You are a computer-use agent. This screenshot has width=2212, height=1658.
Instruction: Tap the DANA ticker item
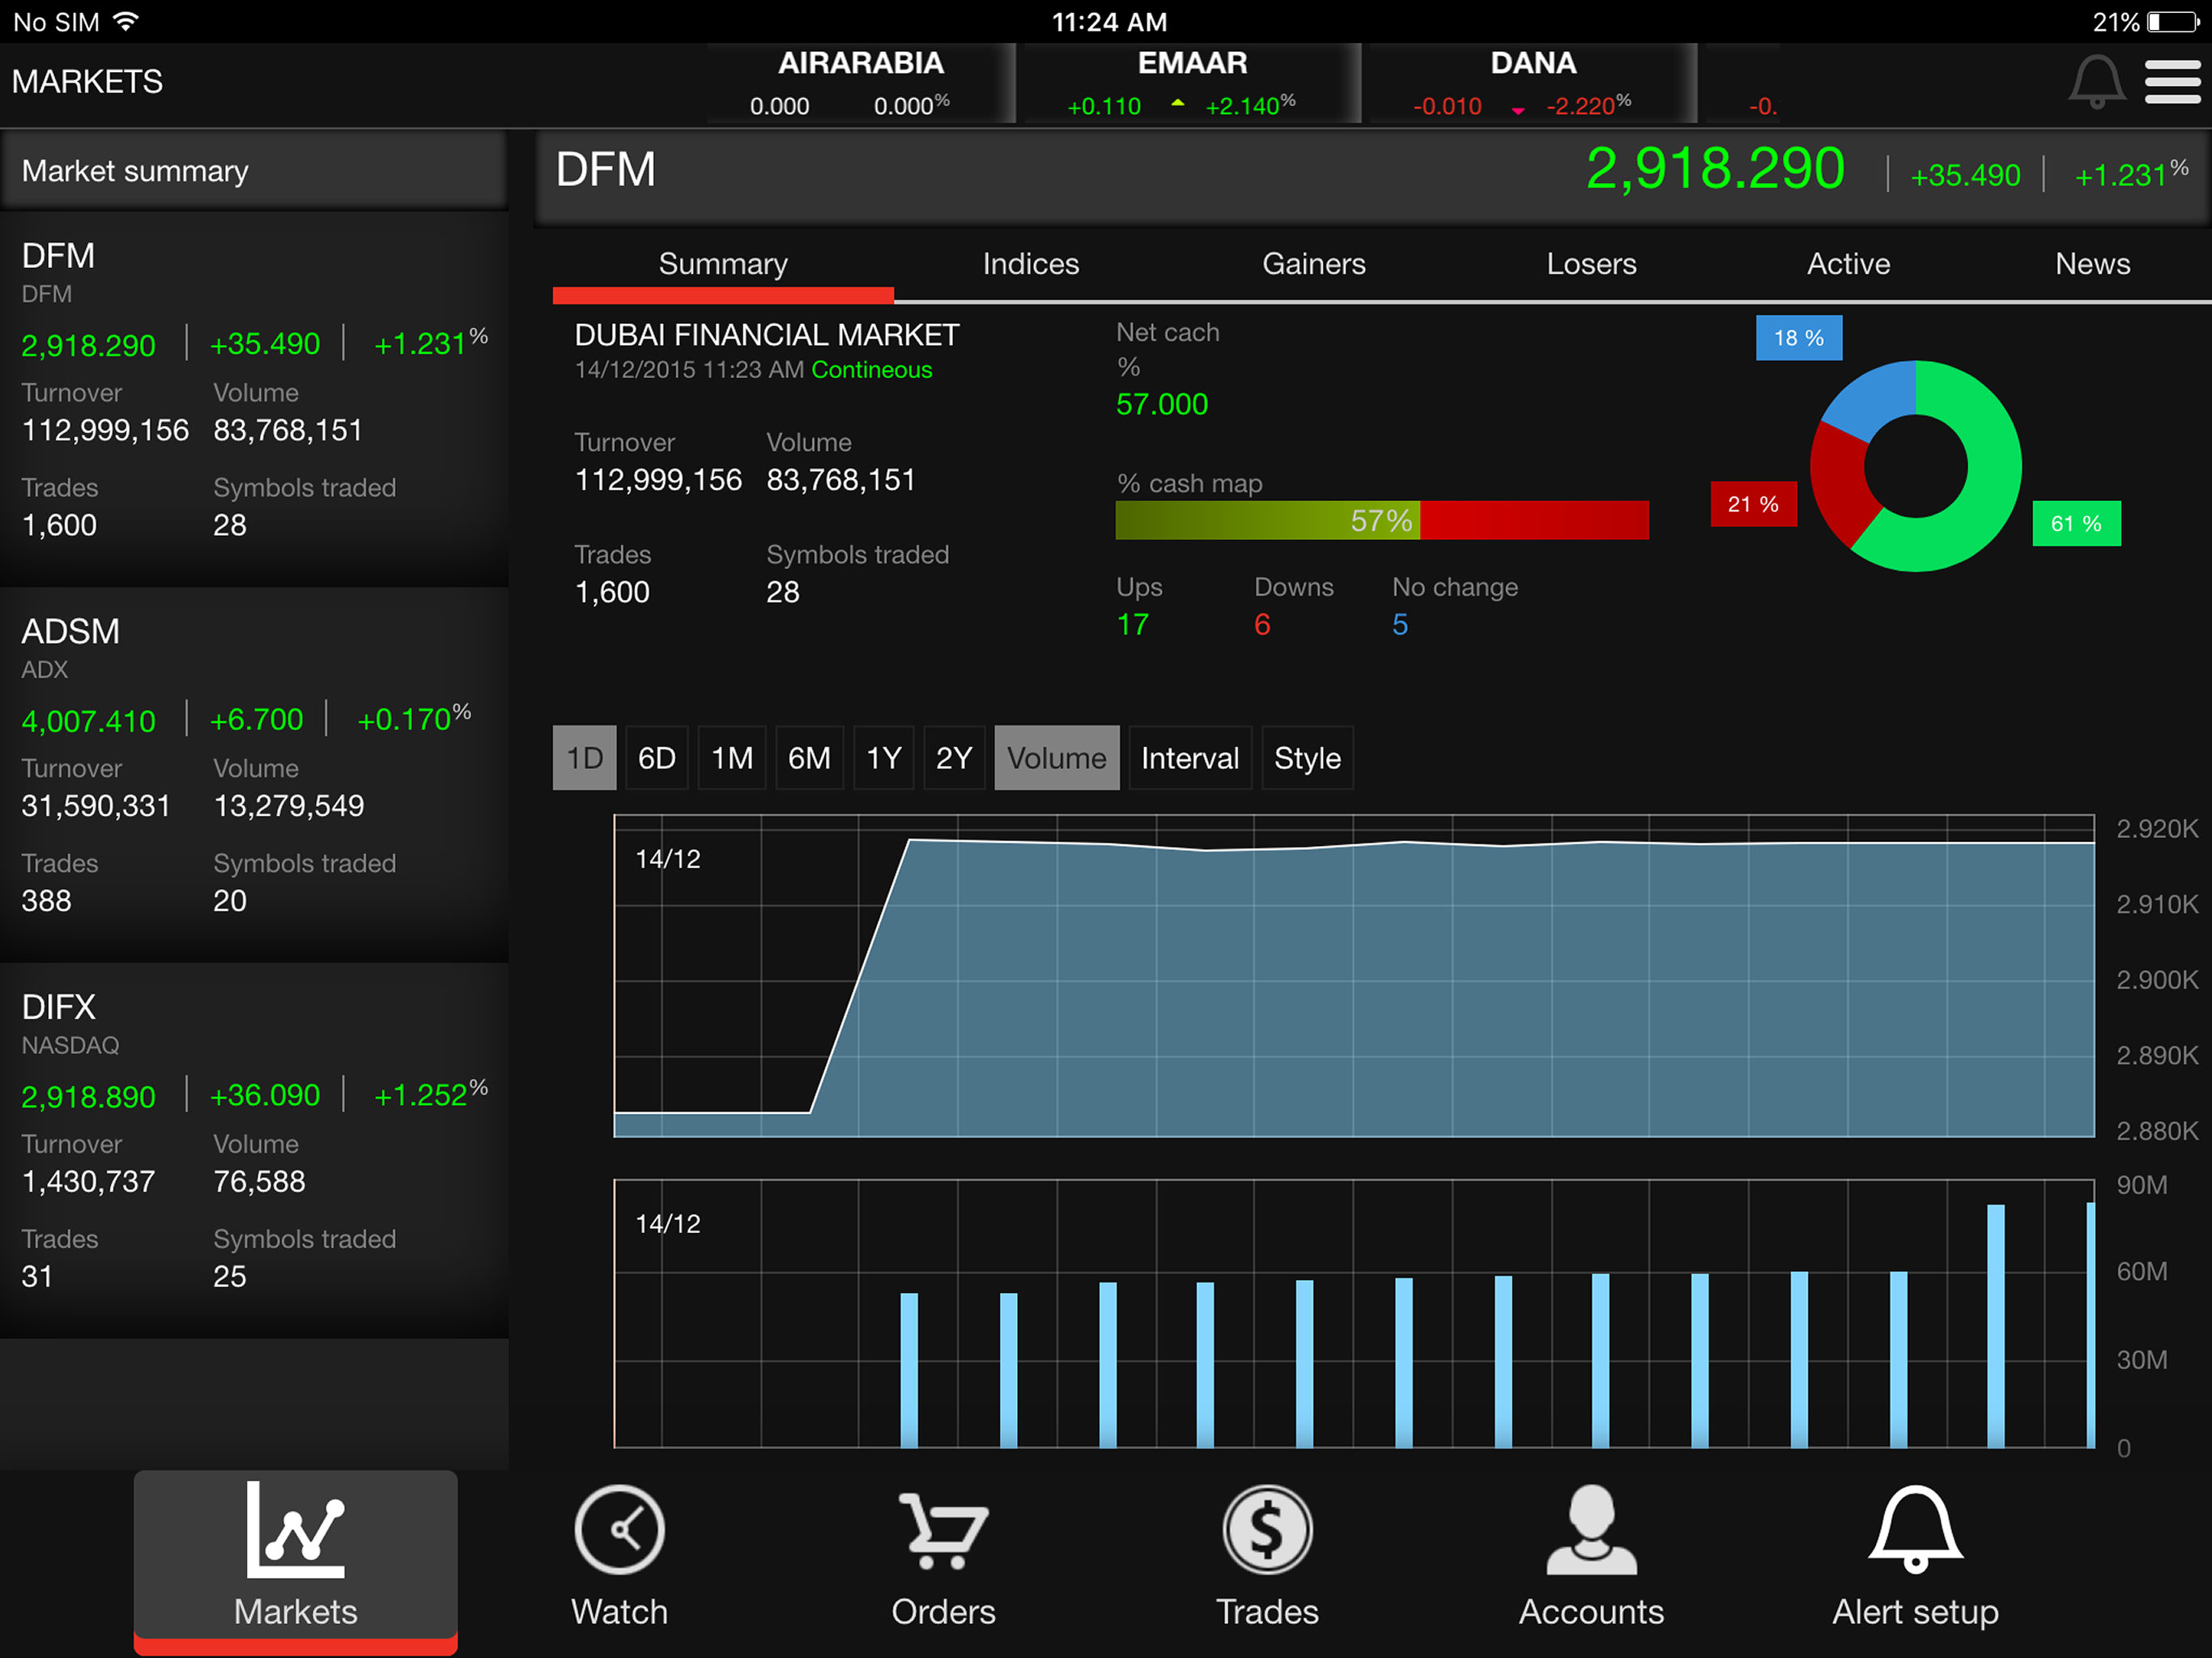[1533, 83]
